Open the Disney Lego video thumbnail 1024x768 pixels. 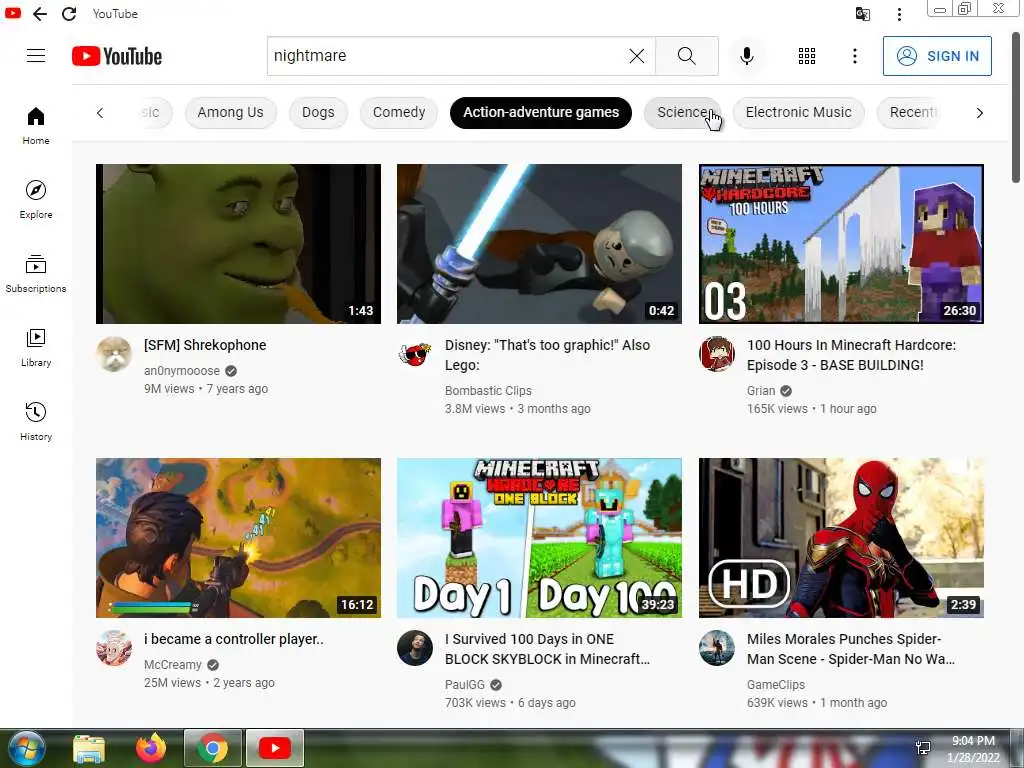tap(539, 244)
